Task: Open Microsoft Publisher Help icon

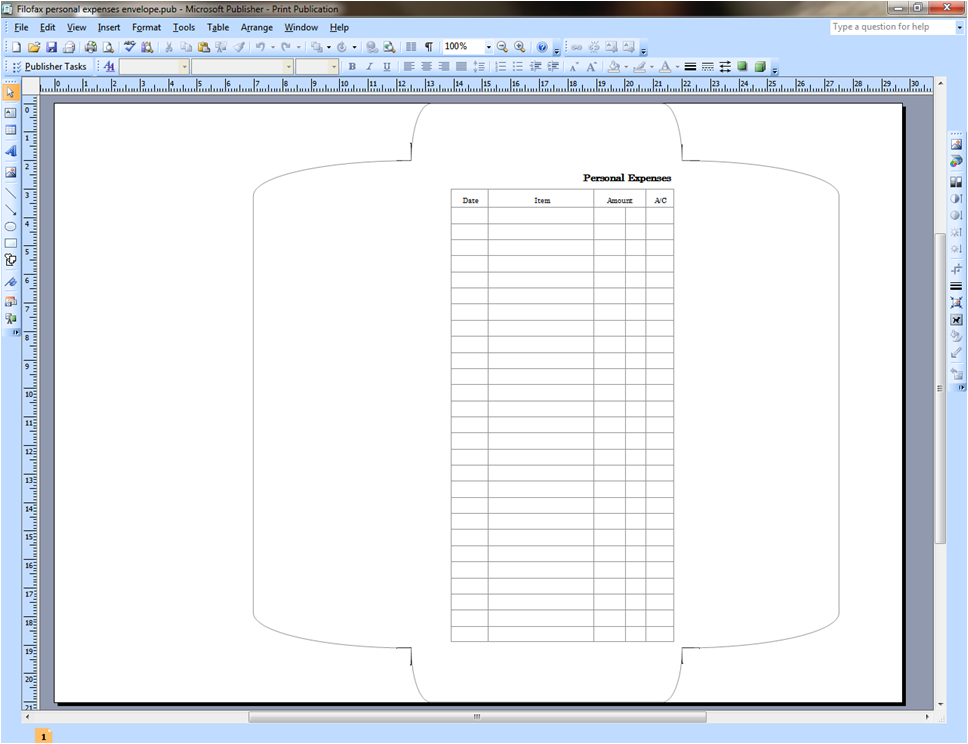Action: coord(542,47)
